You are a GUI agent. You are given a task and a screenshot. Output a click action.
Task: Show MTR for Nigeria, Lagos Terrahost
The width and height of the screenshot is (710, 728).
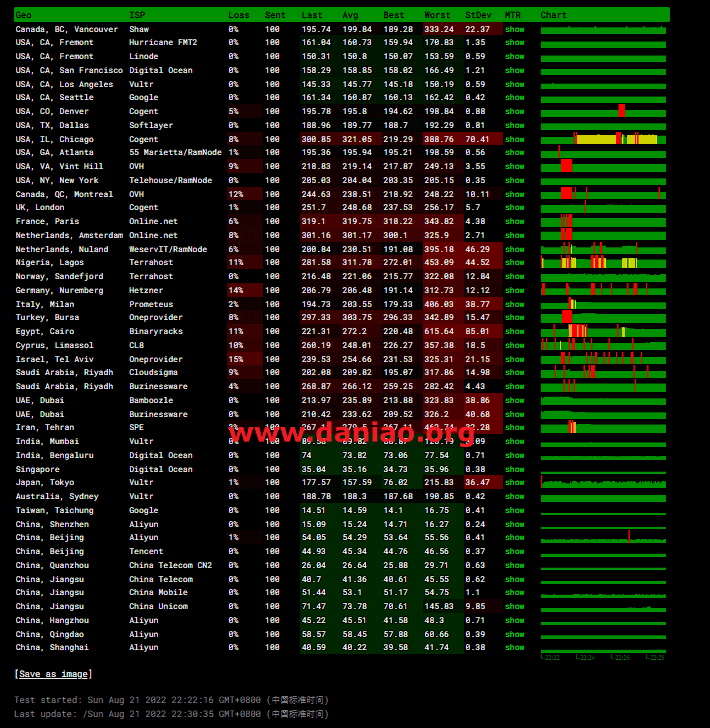(x=515, y=262)
